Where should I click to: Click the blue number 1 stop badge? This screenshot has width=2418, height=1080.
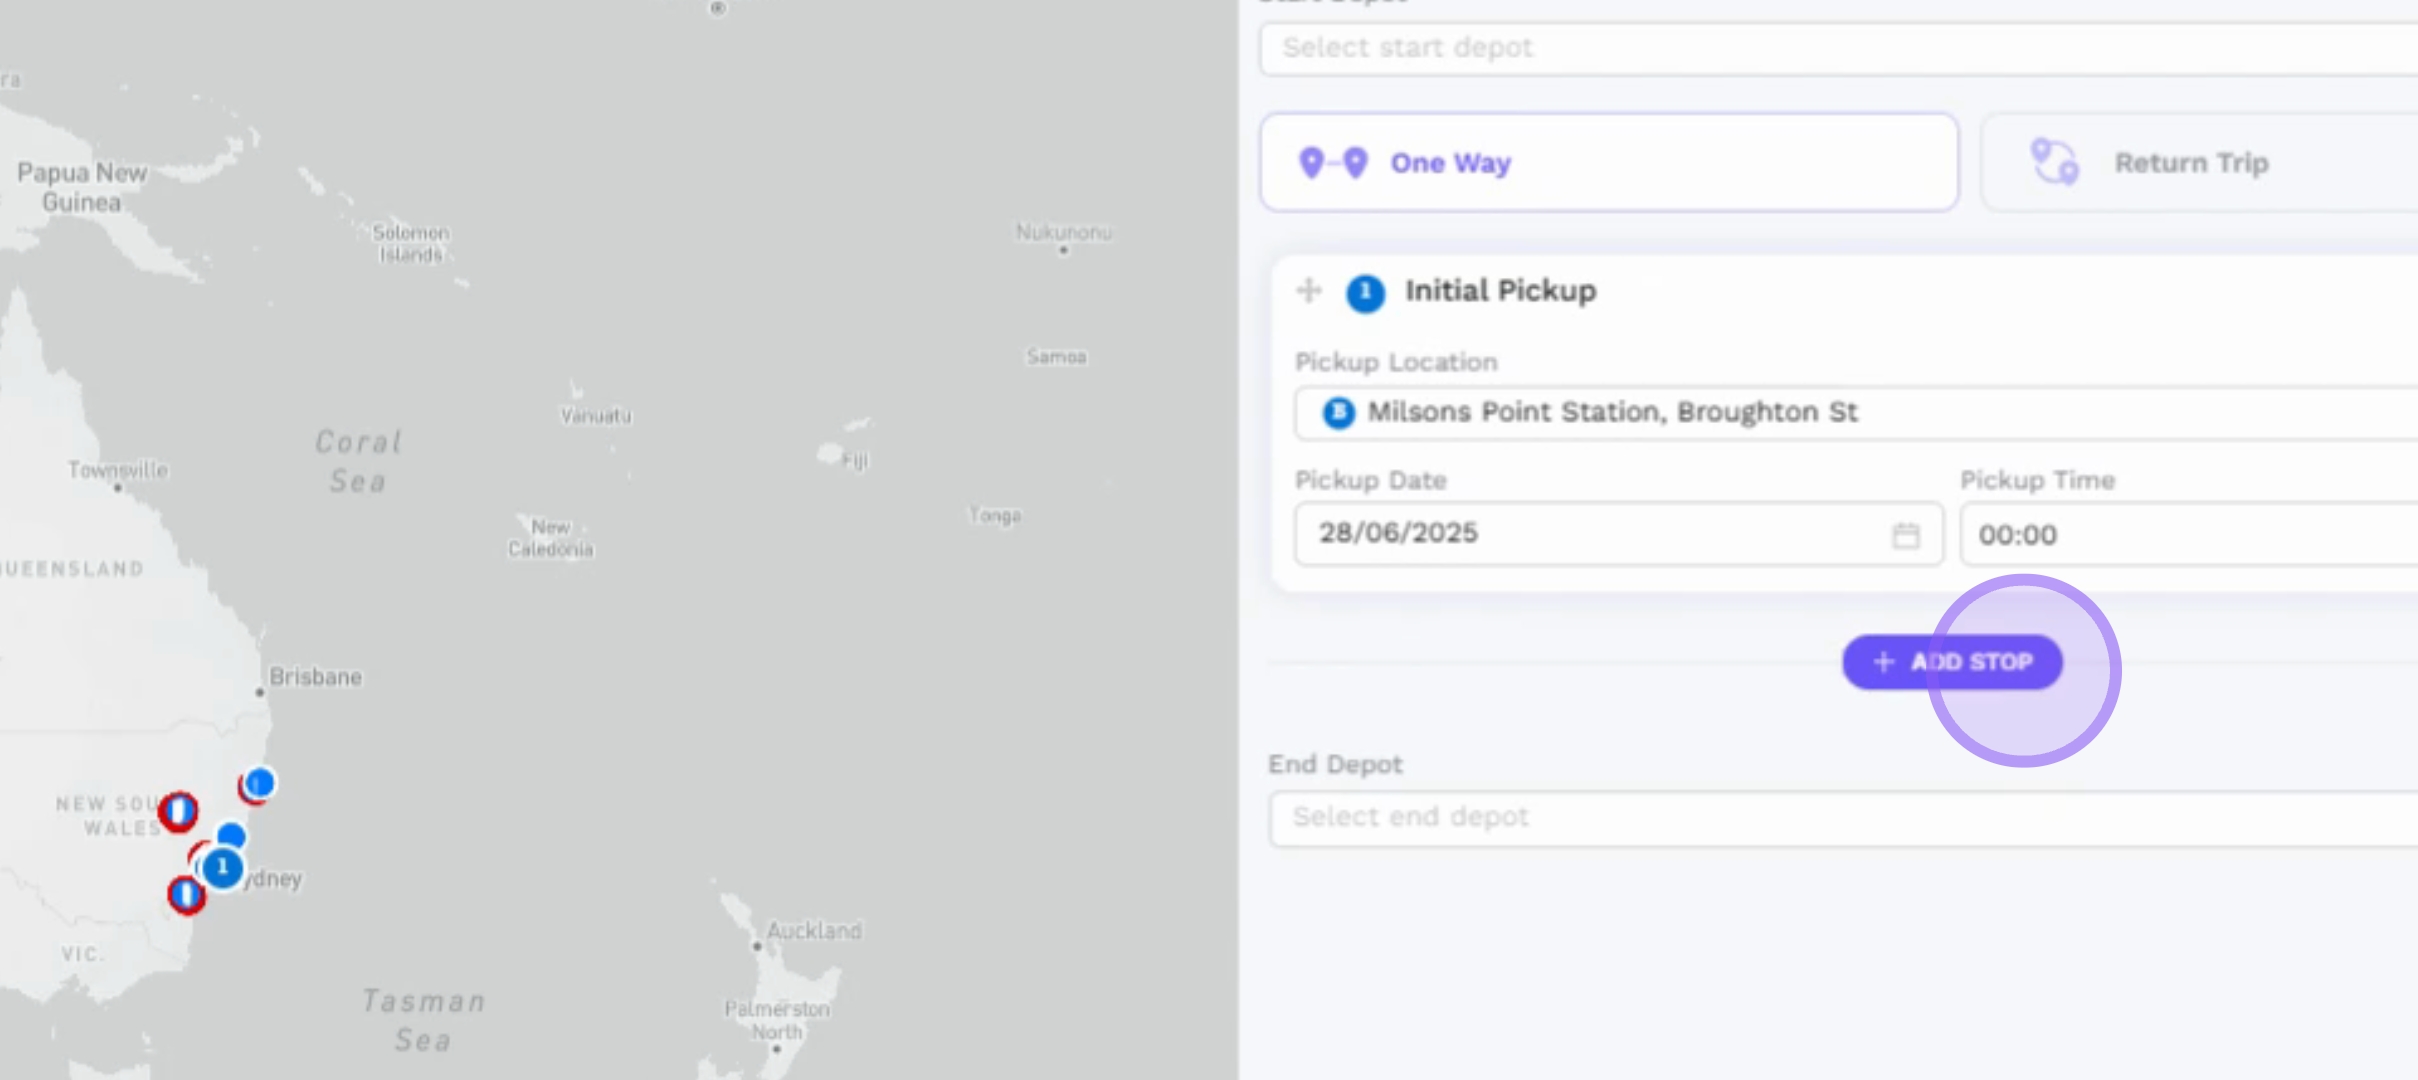1365,293
